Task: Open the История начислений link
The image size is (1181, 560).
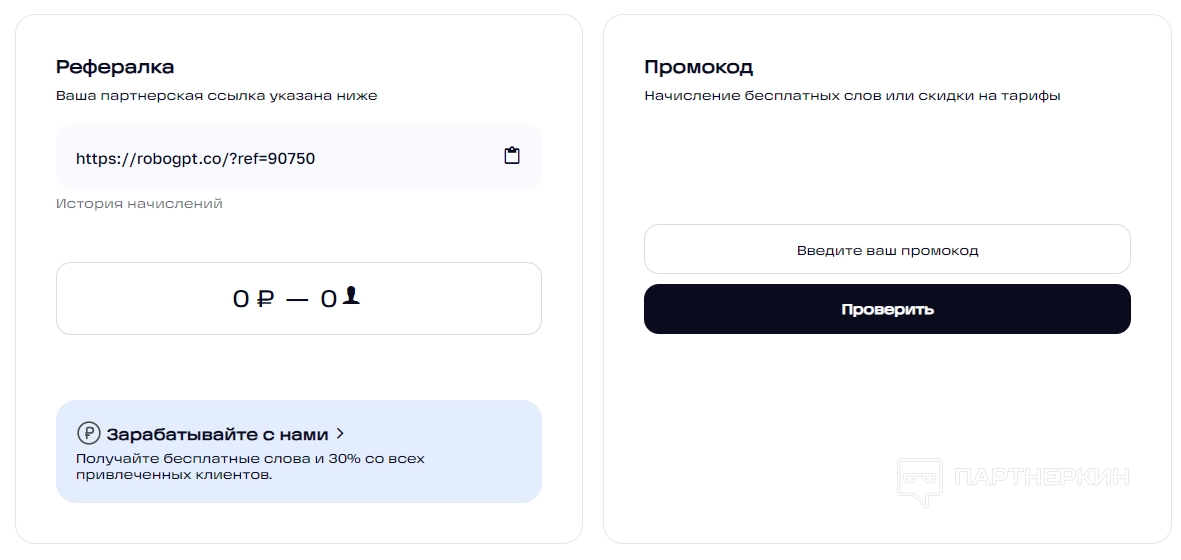Action: (139, 204)
